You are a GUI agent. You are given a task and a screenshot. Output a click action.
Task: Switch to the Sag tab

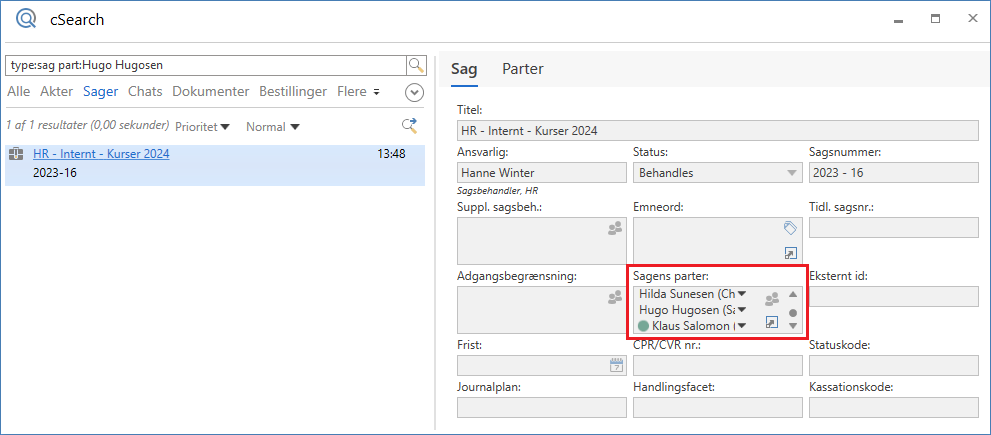click(464, 70)
